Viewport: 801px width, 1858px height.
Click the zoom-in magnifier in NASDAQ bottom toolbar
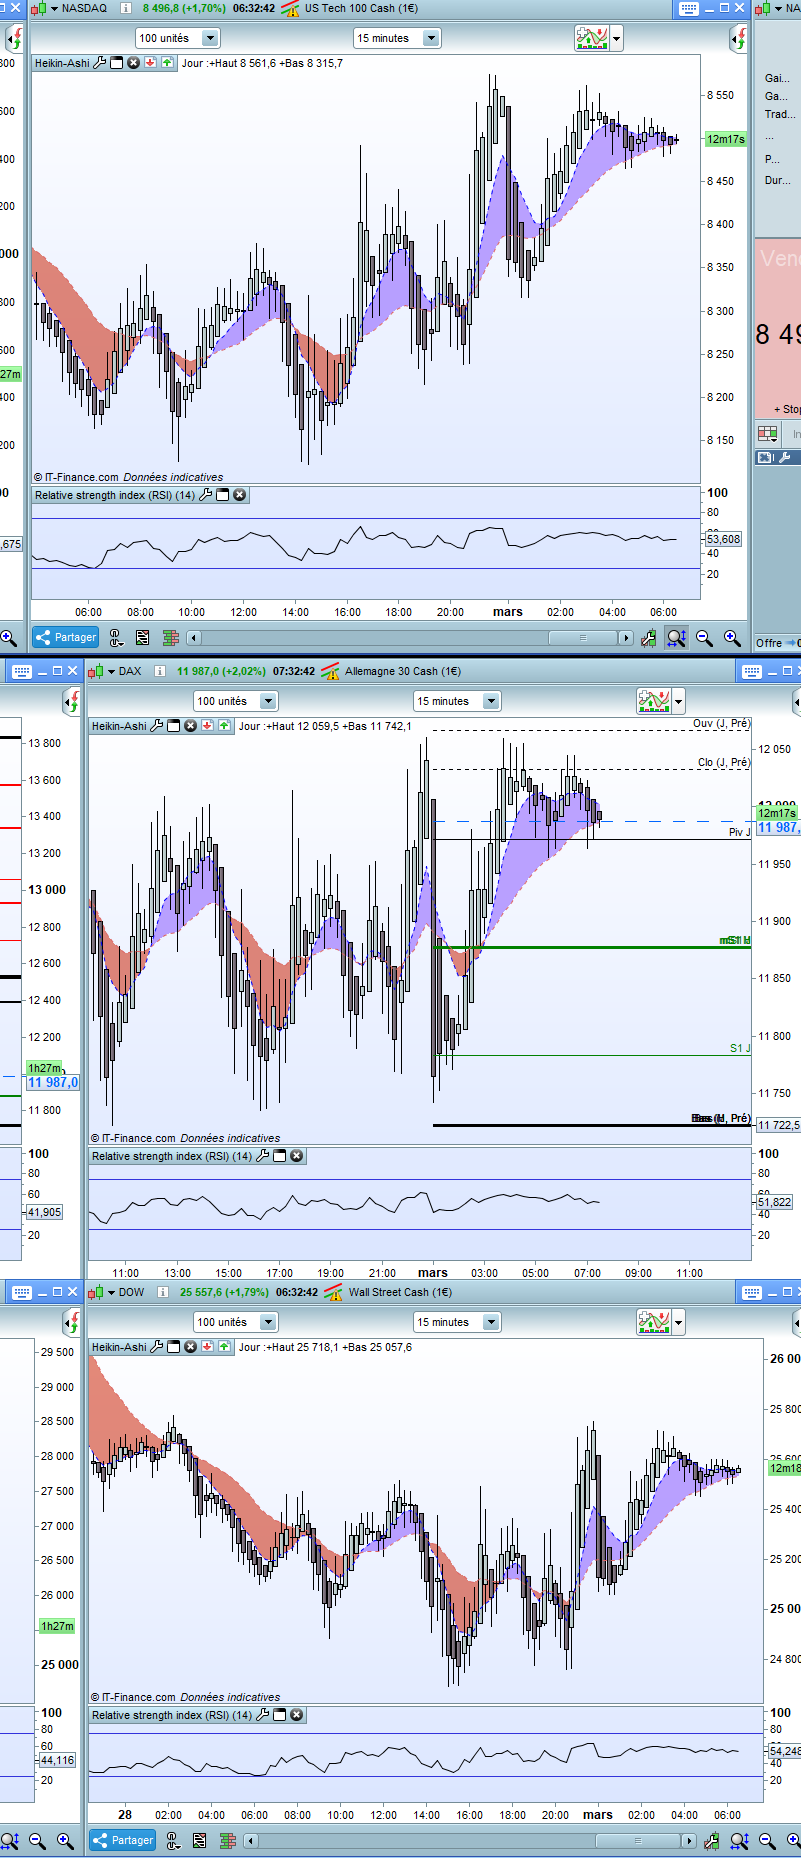[x=732, y=638]
